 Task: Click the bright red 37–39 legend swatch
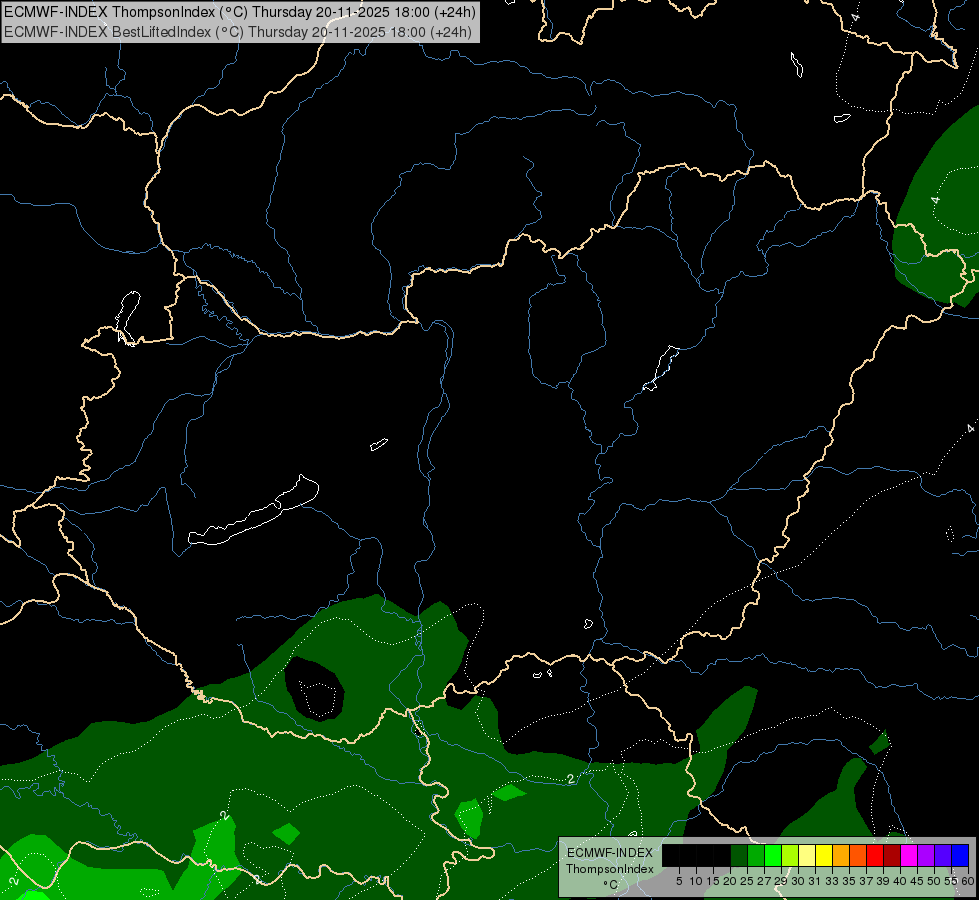(x=875, y=855)
